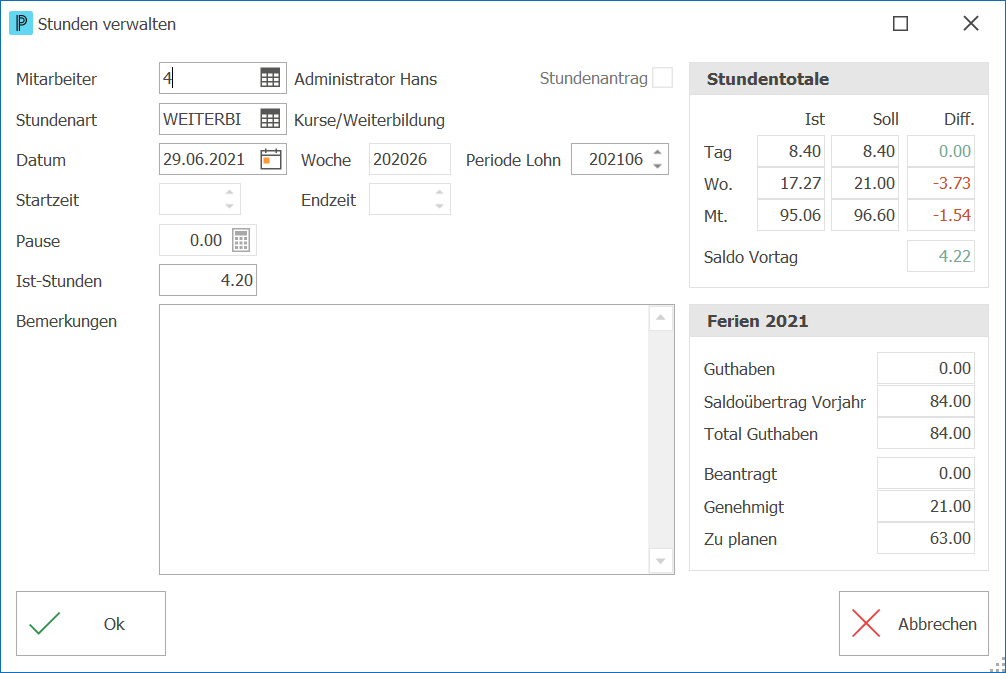1006x673 pixels.
Task: Open the Mitarbeiter lookup table icon
Action: [270, 78]
